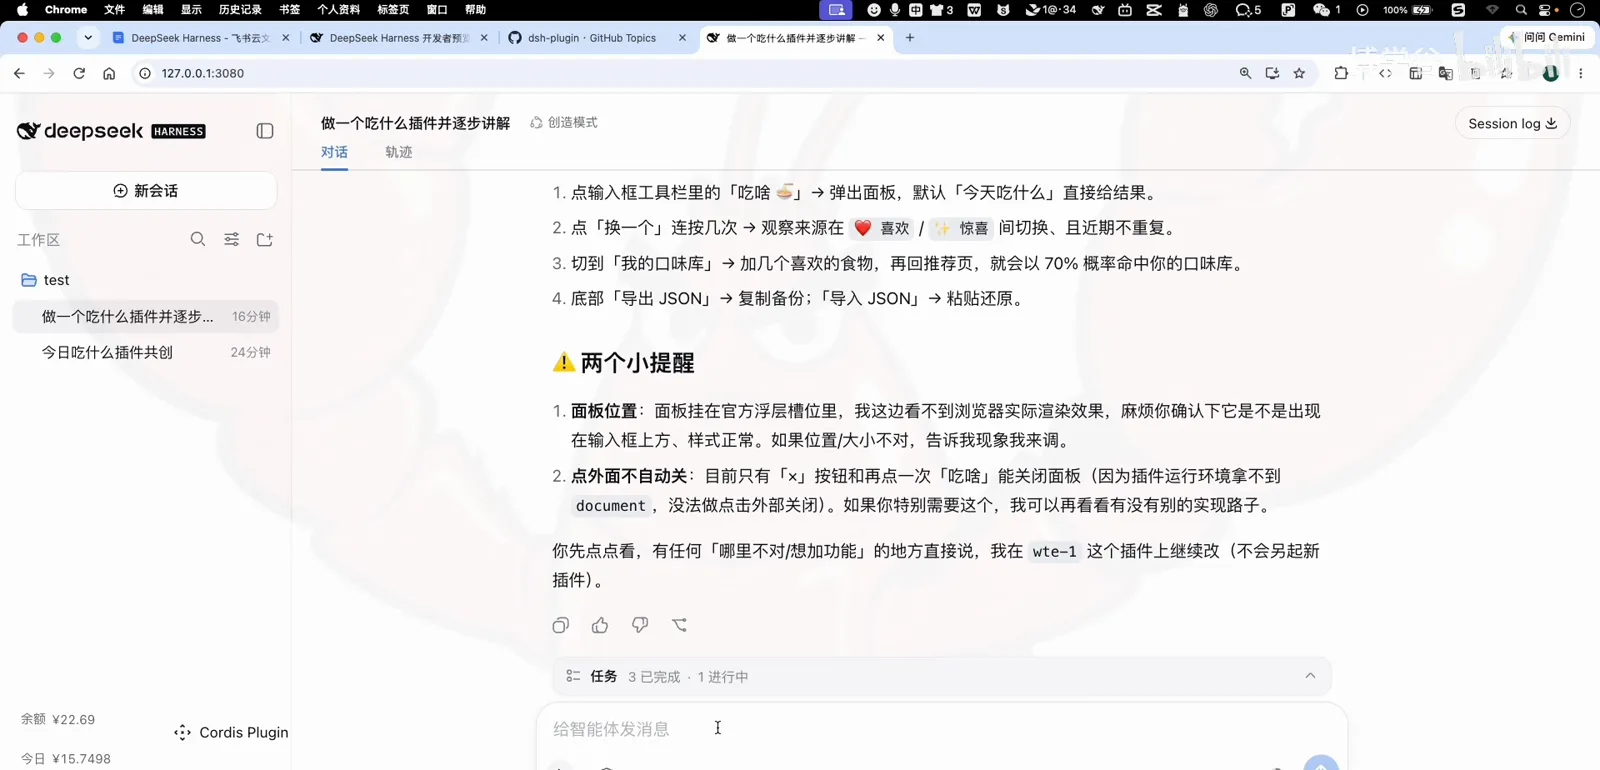Open the Chrome three-dot menu
The height and width of the screenshot is (770, 1600).
[1581, 73]
